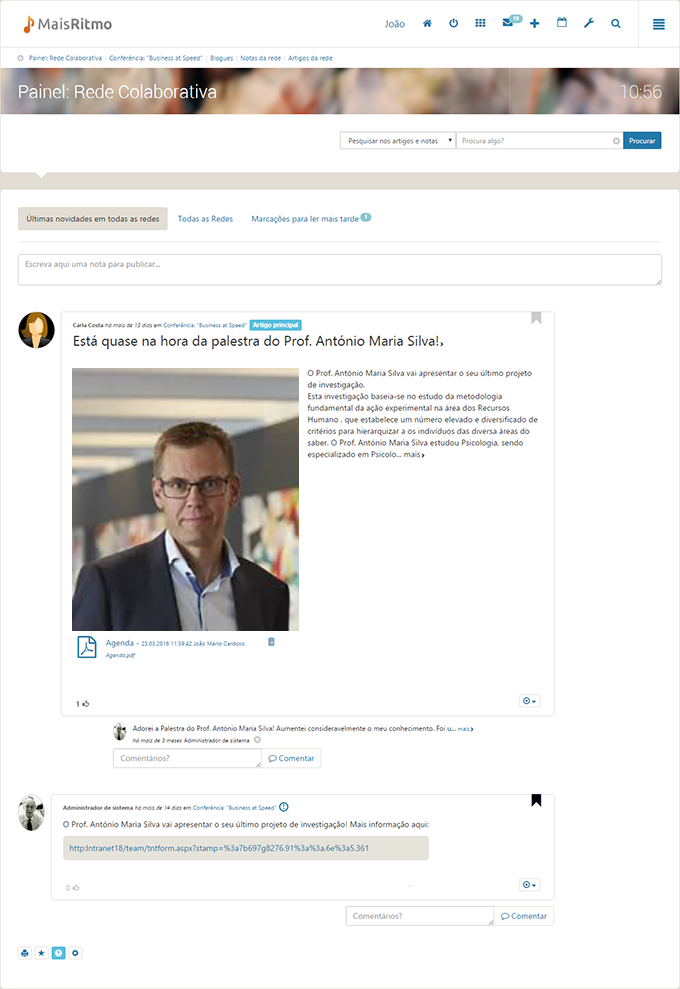The width and height of the screenshot is (680, 989).
Task: Open the gear options dropdown on the article
Action: pyautogui.click(x=529, y=701)
